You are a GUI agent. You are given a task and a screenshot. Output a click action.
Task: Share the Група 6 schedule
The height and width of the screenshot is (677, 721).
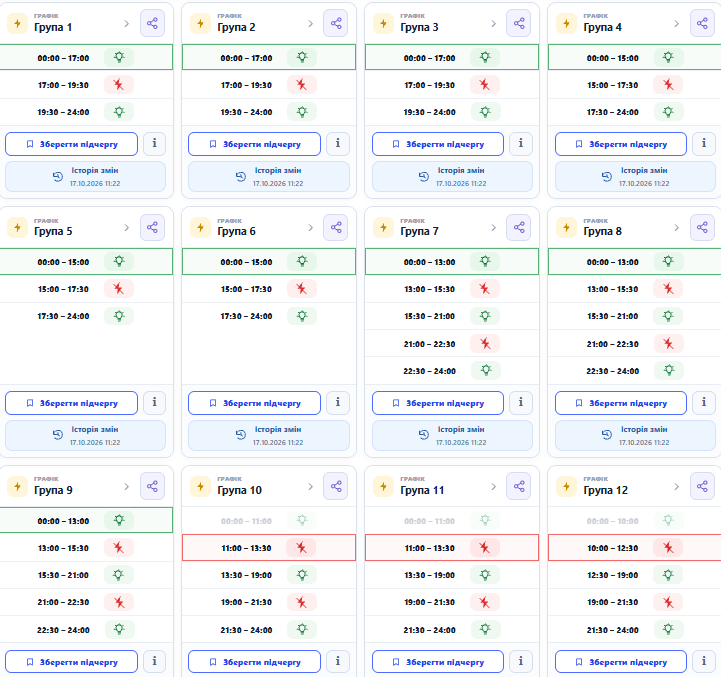pyautogui.click(x=336, y=228)
